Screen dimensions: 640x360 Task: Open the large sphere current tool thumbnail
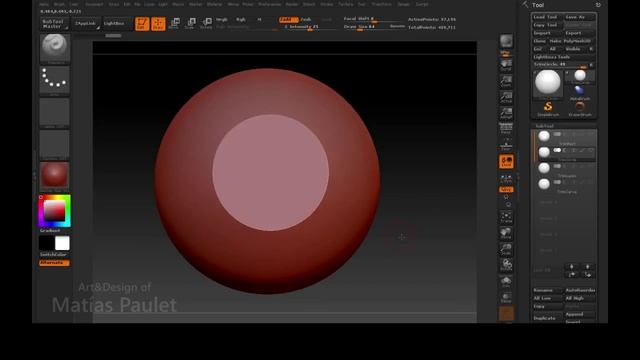pyautogui.click(x=548, y=83)
